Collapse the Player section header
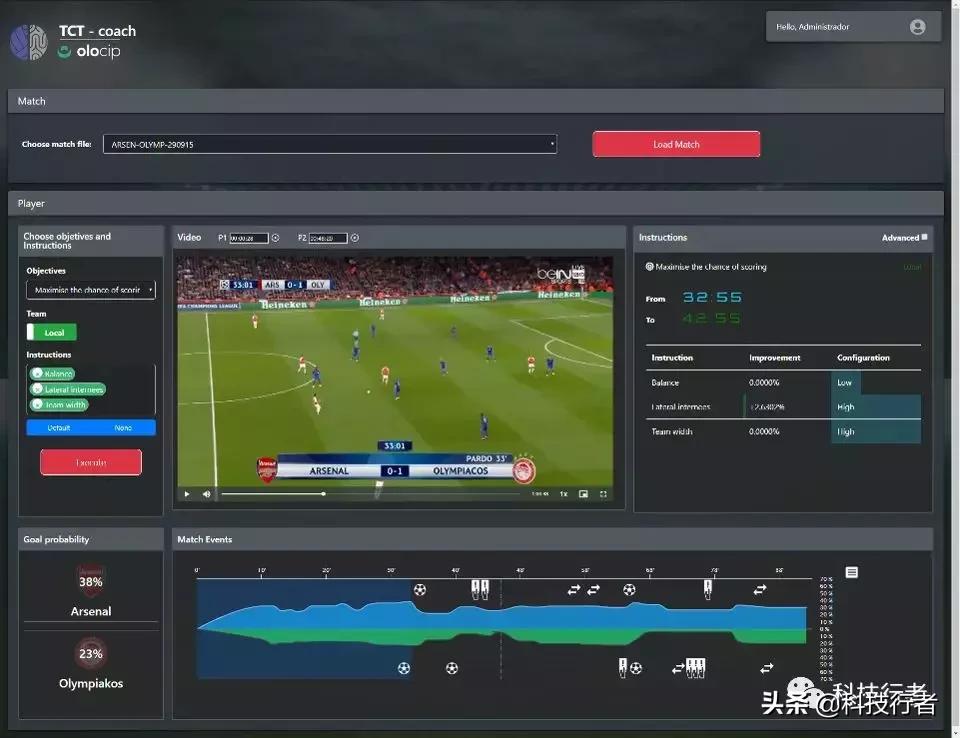 coord(476,203)
